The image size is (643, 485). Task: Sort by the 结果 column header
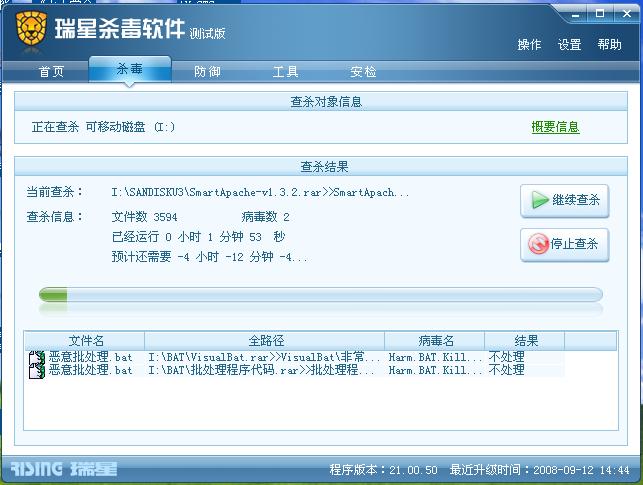525,340
